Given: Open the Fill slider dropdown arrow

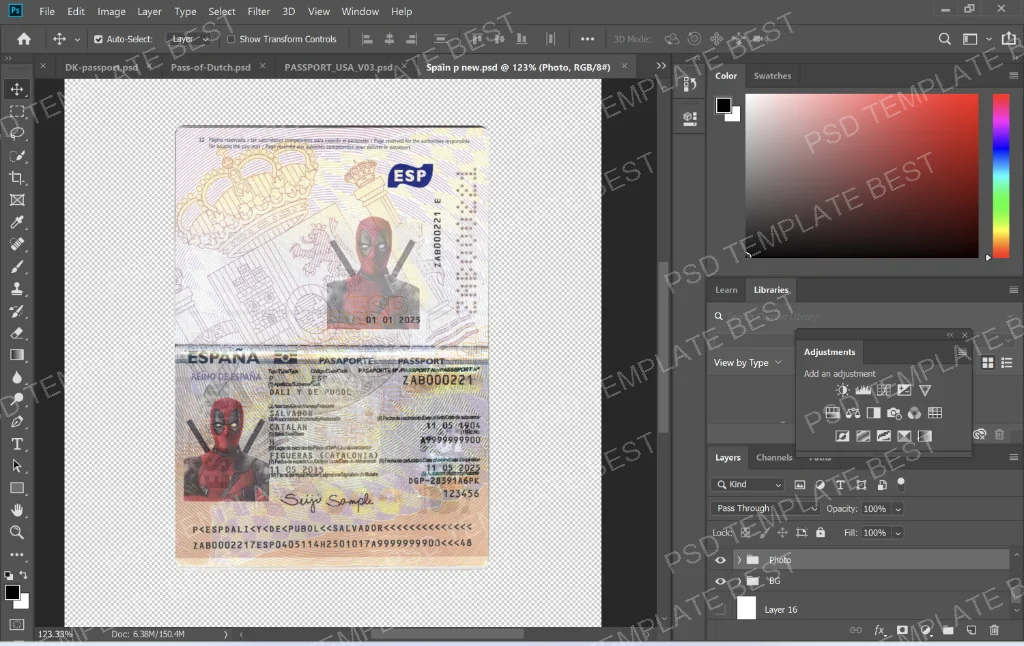Looking at the screenshot, I should pos(898,533).
